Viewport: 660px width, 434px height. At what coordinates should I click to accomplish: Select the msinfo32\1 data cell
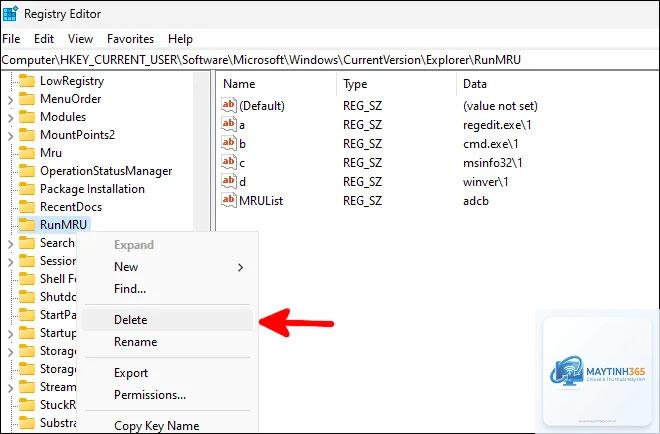click(x=492, y=162)
